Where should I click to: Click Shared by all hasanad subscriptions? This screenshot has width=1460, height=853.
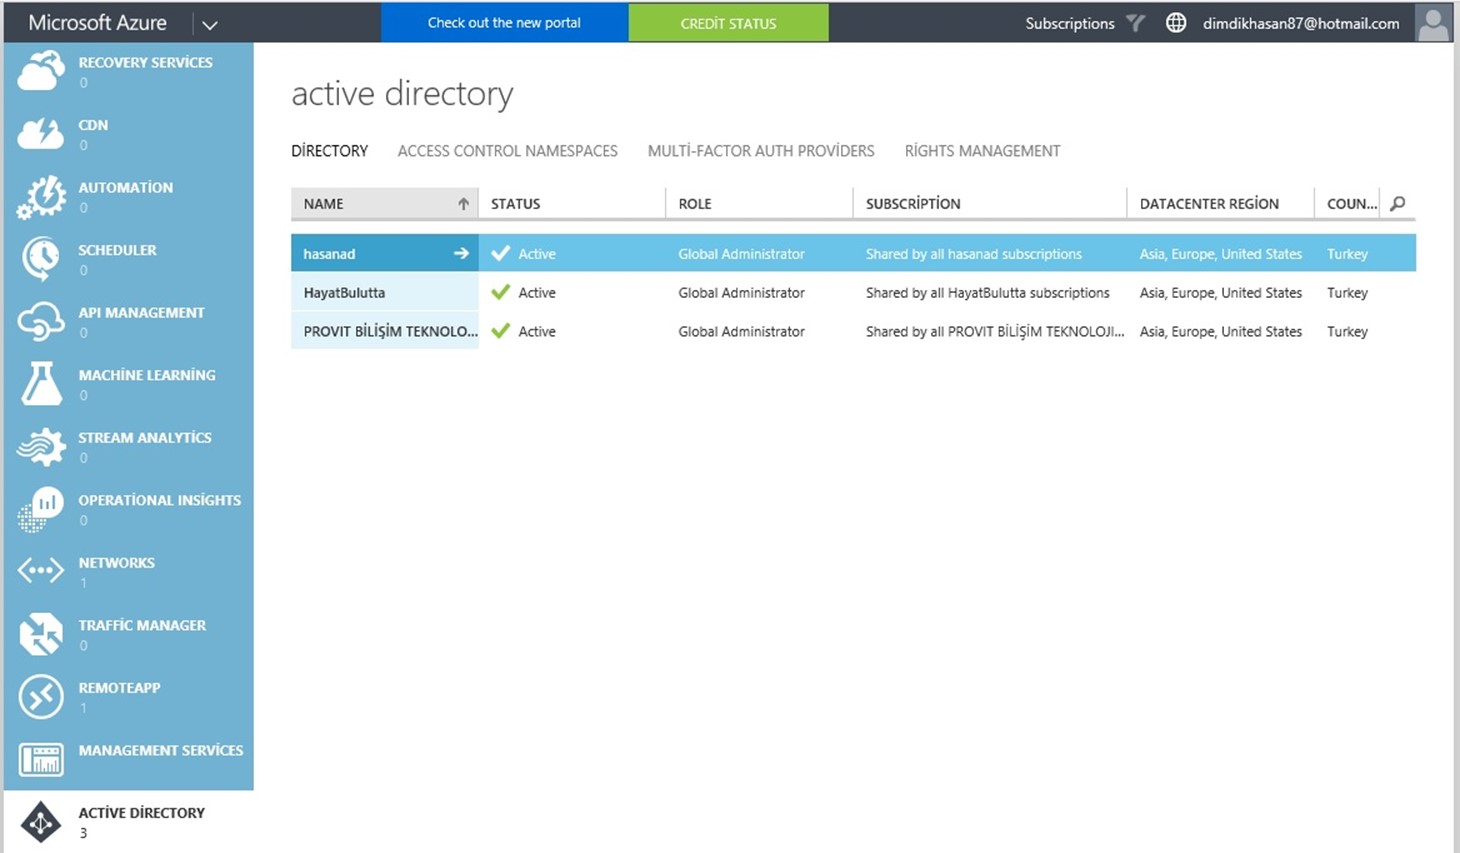click(974, 254)
